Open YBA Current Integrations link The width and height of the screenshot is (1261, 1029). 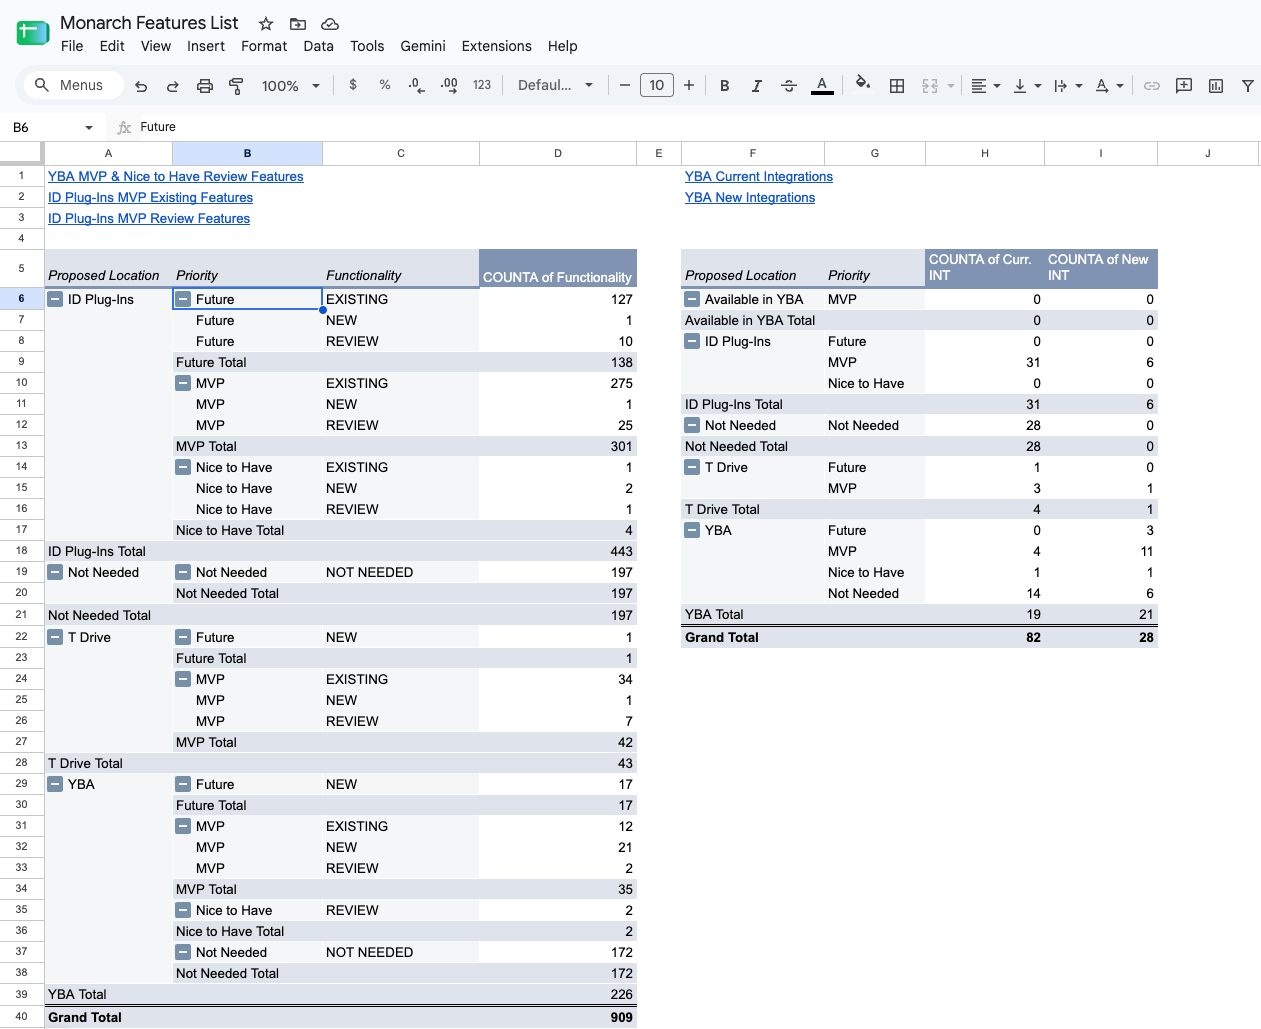click(759, 176)
